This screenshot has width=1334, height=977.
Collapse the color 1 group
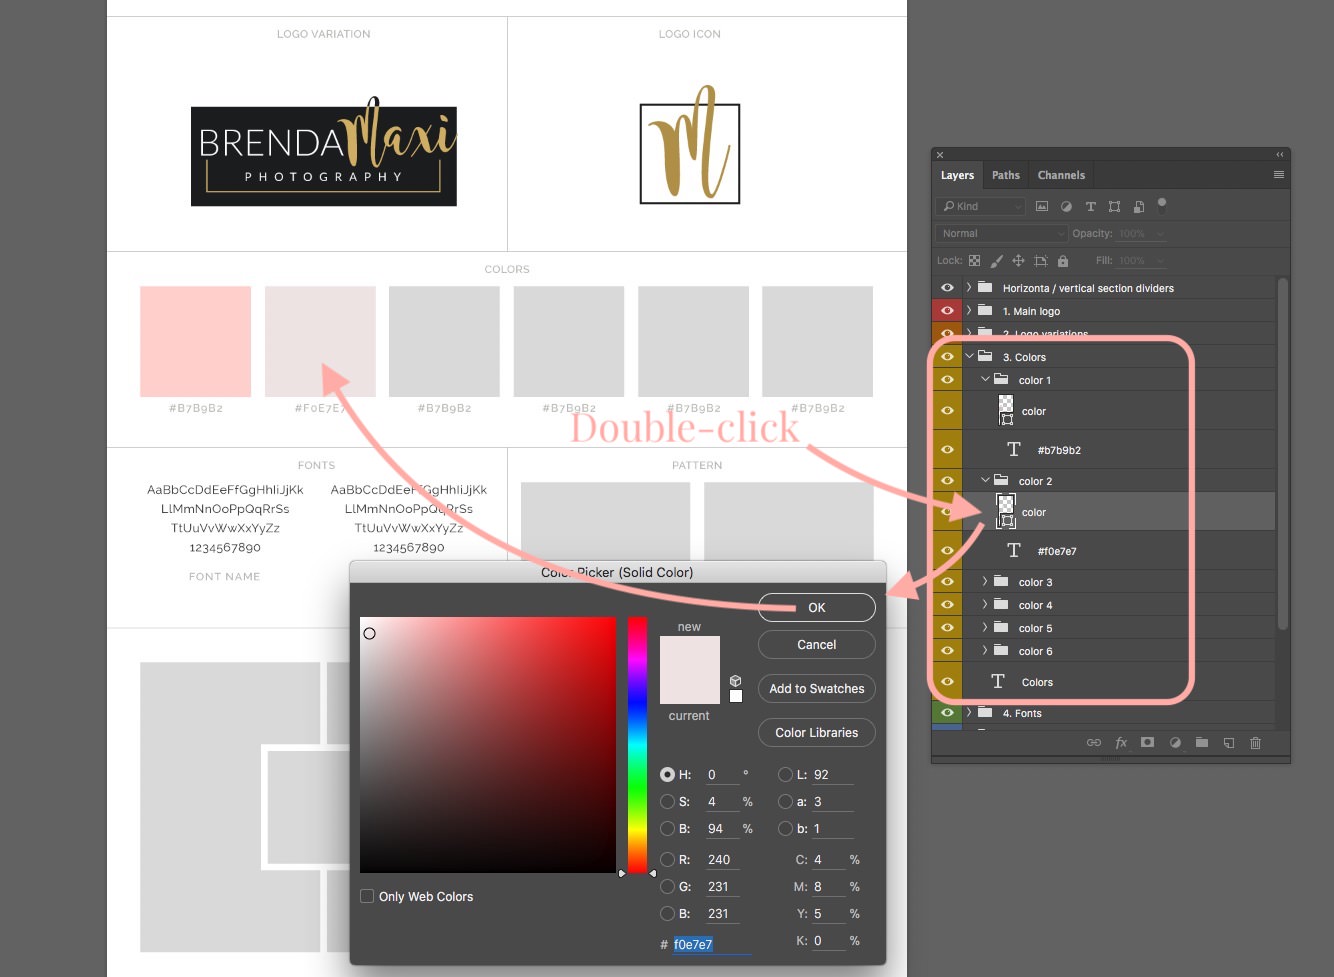[985, 379]
